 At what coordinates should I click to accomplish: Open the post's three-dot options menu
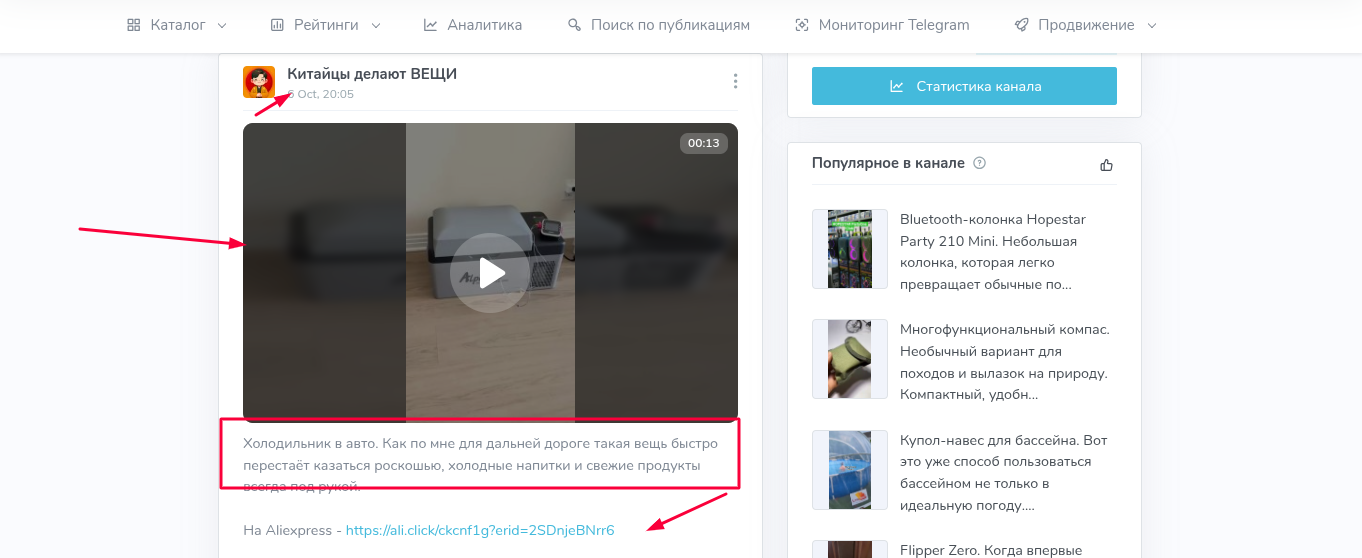point(735,81)
